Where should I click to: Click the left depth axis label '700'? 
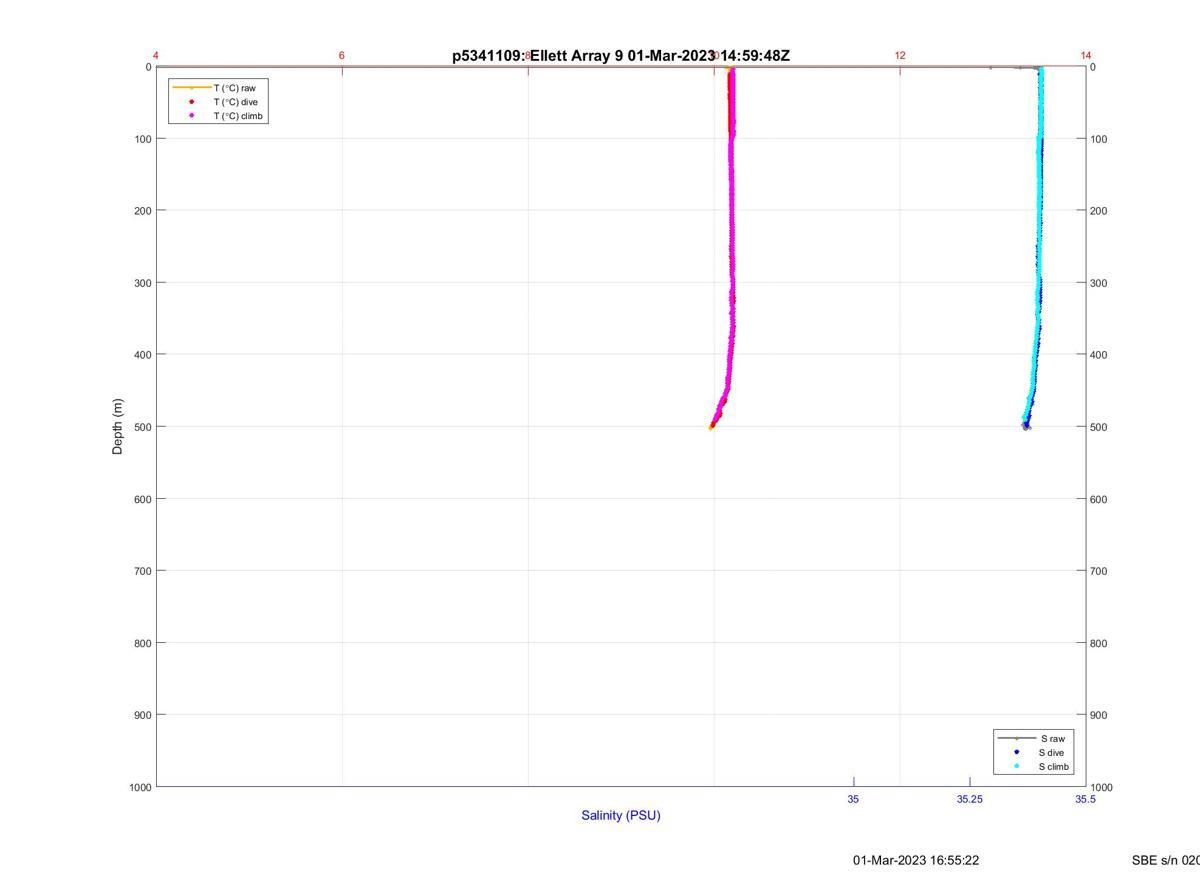tap(143, 571)
